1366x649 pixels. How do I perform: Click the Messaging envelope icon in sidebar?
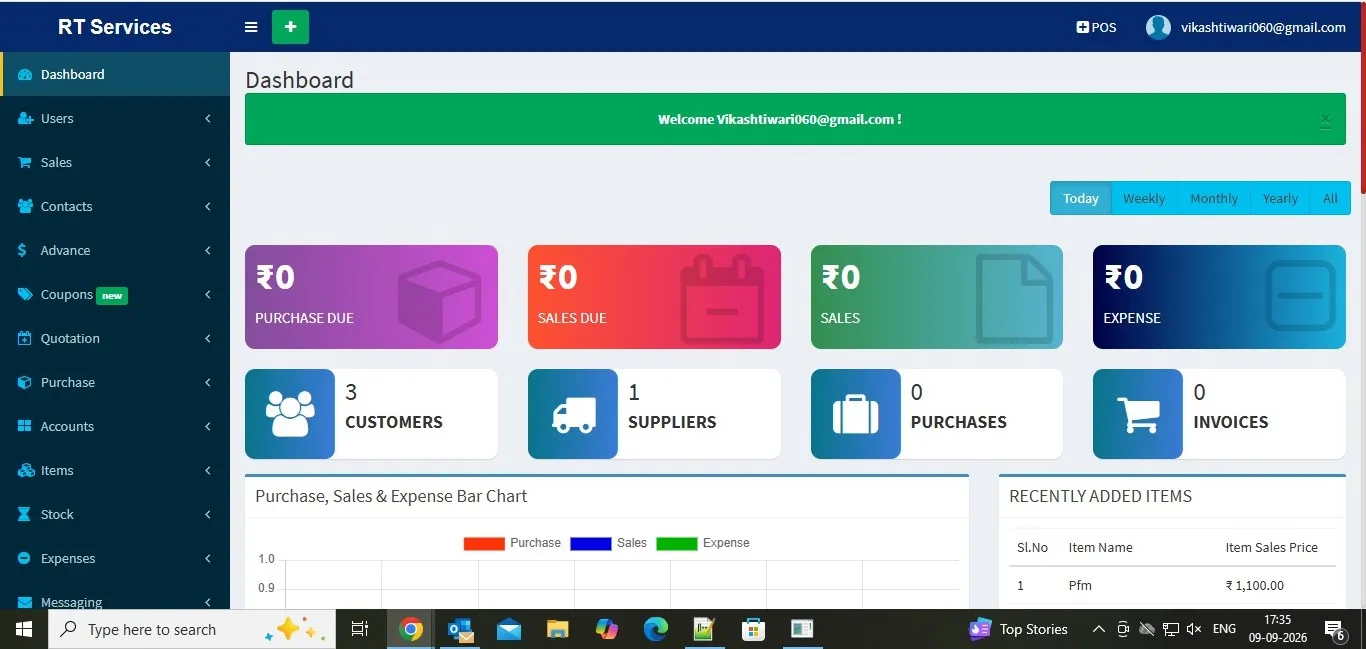pos(25,602)
